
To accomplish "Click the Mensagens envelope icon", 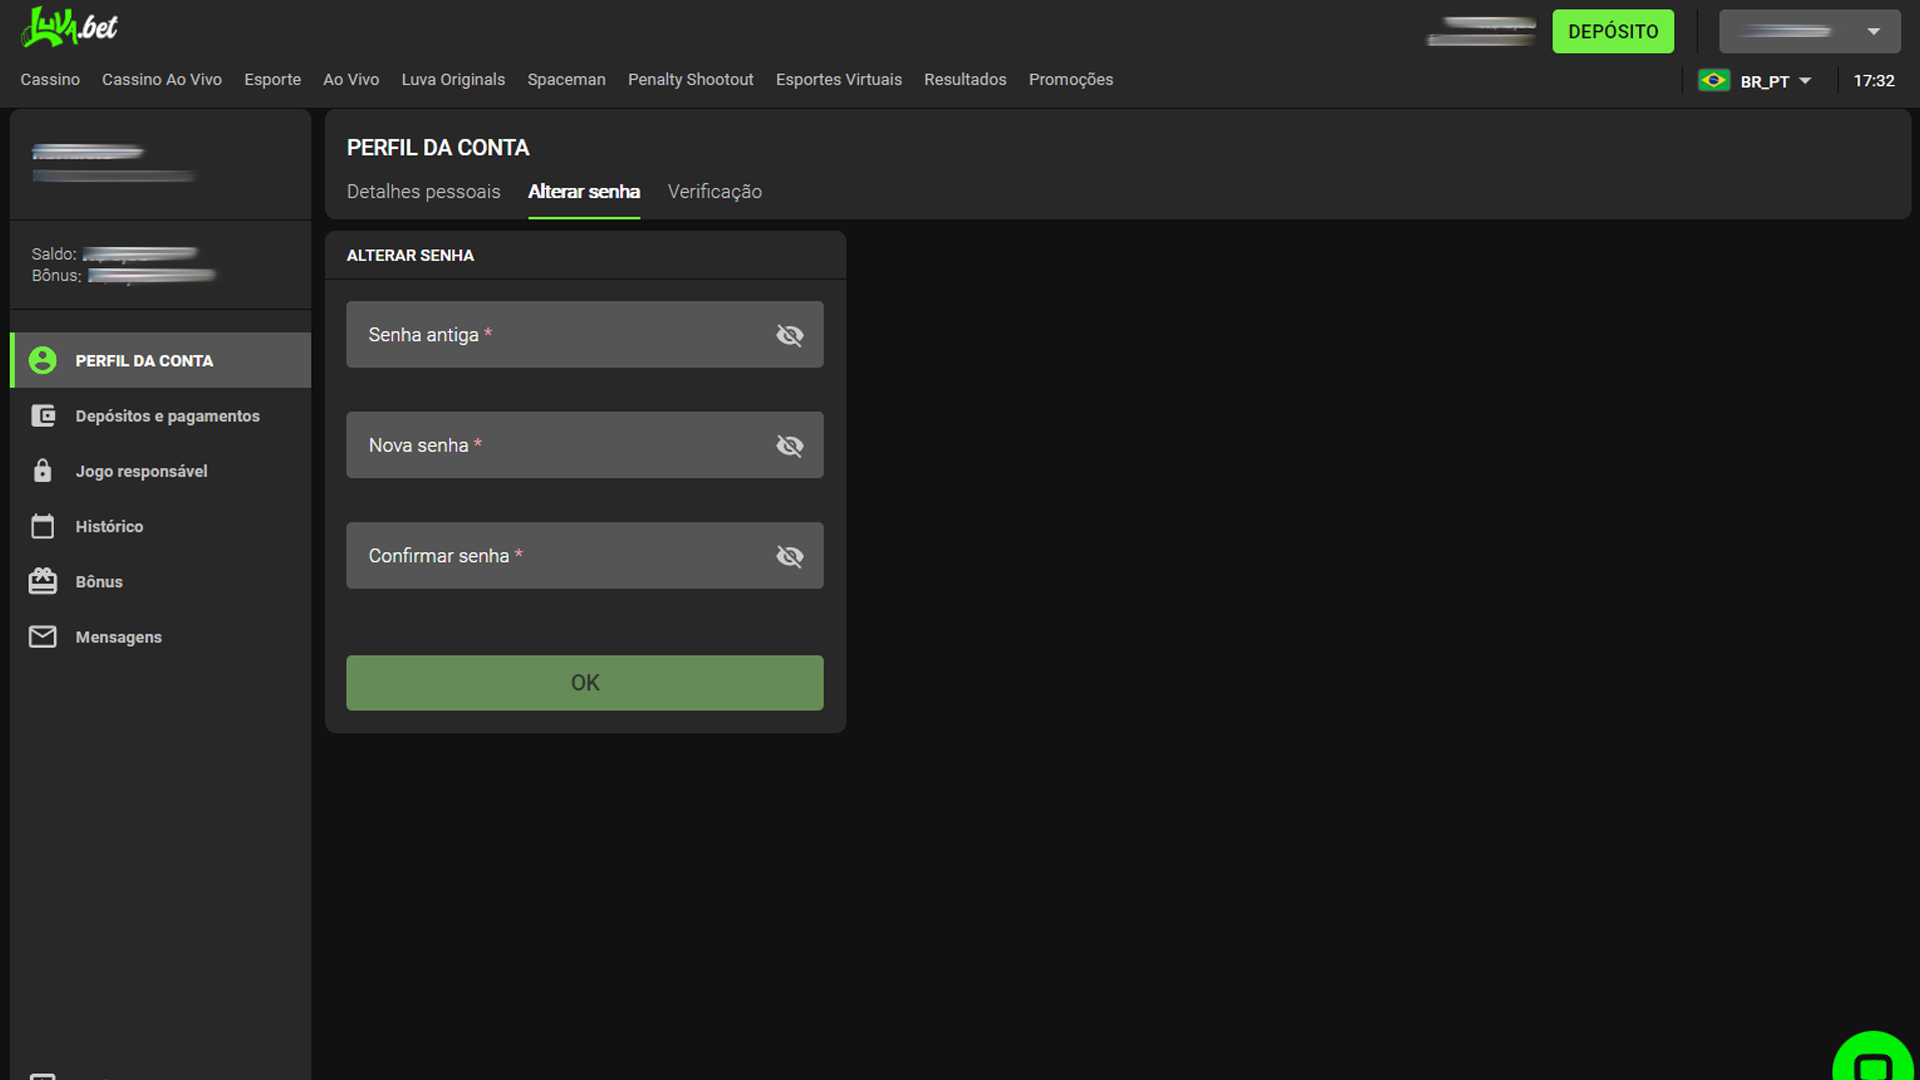I will coord(42,636).
